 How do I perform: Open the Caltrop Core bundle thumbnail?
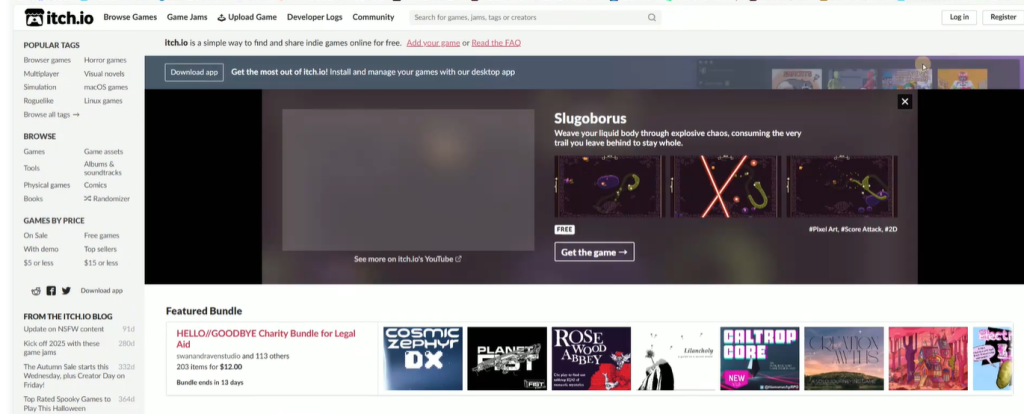(759, 358)
